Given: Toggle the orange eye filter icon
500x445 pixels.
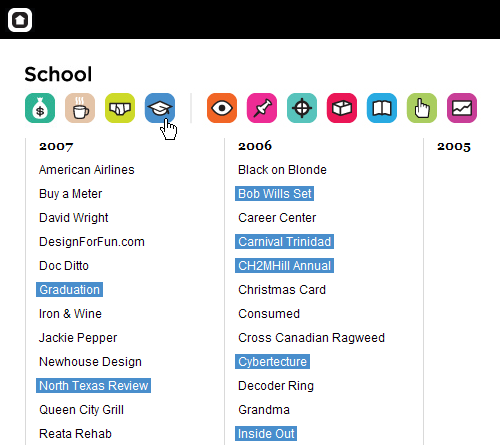Looking at the screenshot, I should point(222,108).
